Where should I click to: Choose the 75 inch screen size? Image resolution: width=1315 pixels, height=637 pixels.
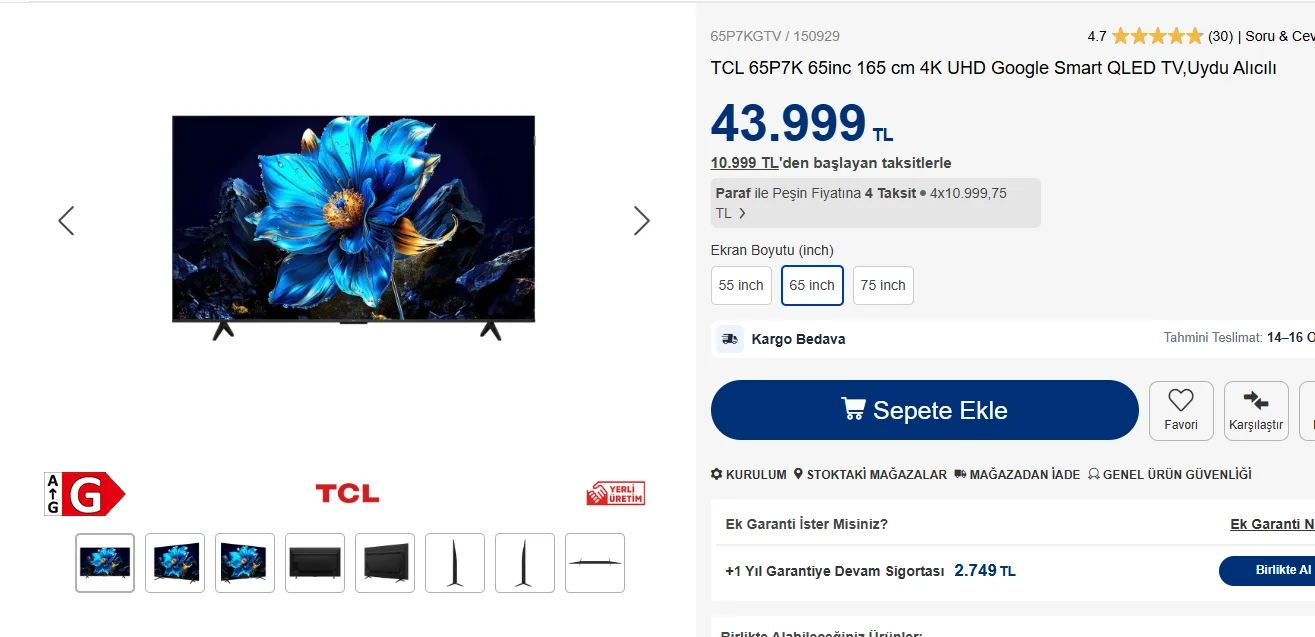click(883, 285)
